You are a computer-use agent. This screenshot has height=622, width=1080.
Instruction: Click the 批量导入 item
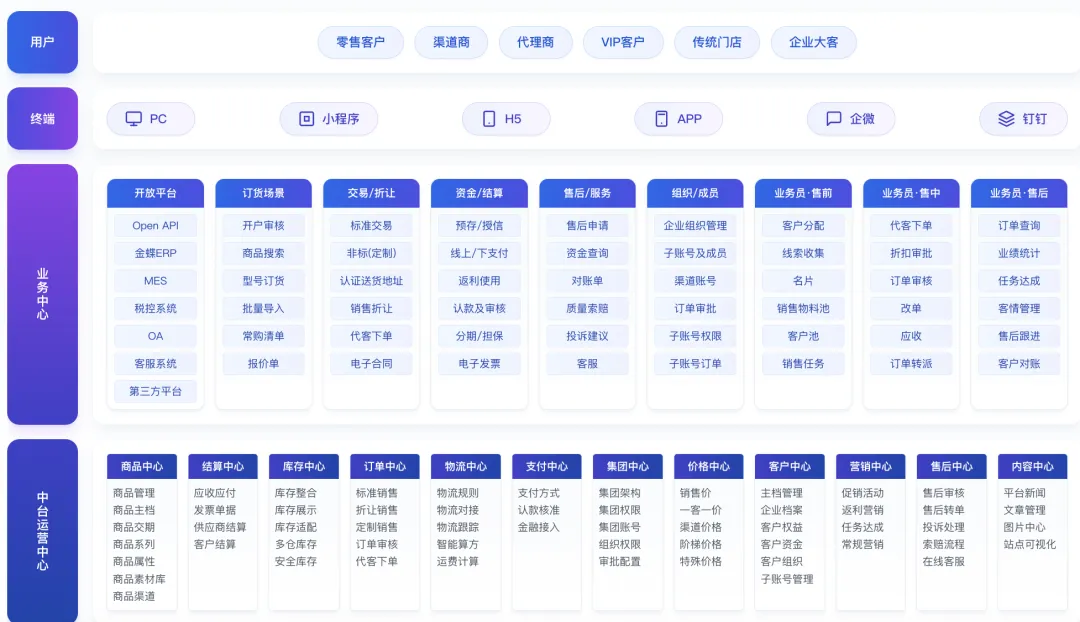click(263, 308)
